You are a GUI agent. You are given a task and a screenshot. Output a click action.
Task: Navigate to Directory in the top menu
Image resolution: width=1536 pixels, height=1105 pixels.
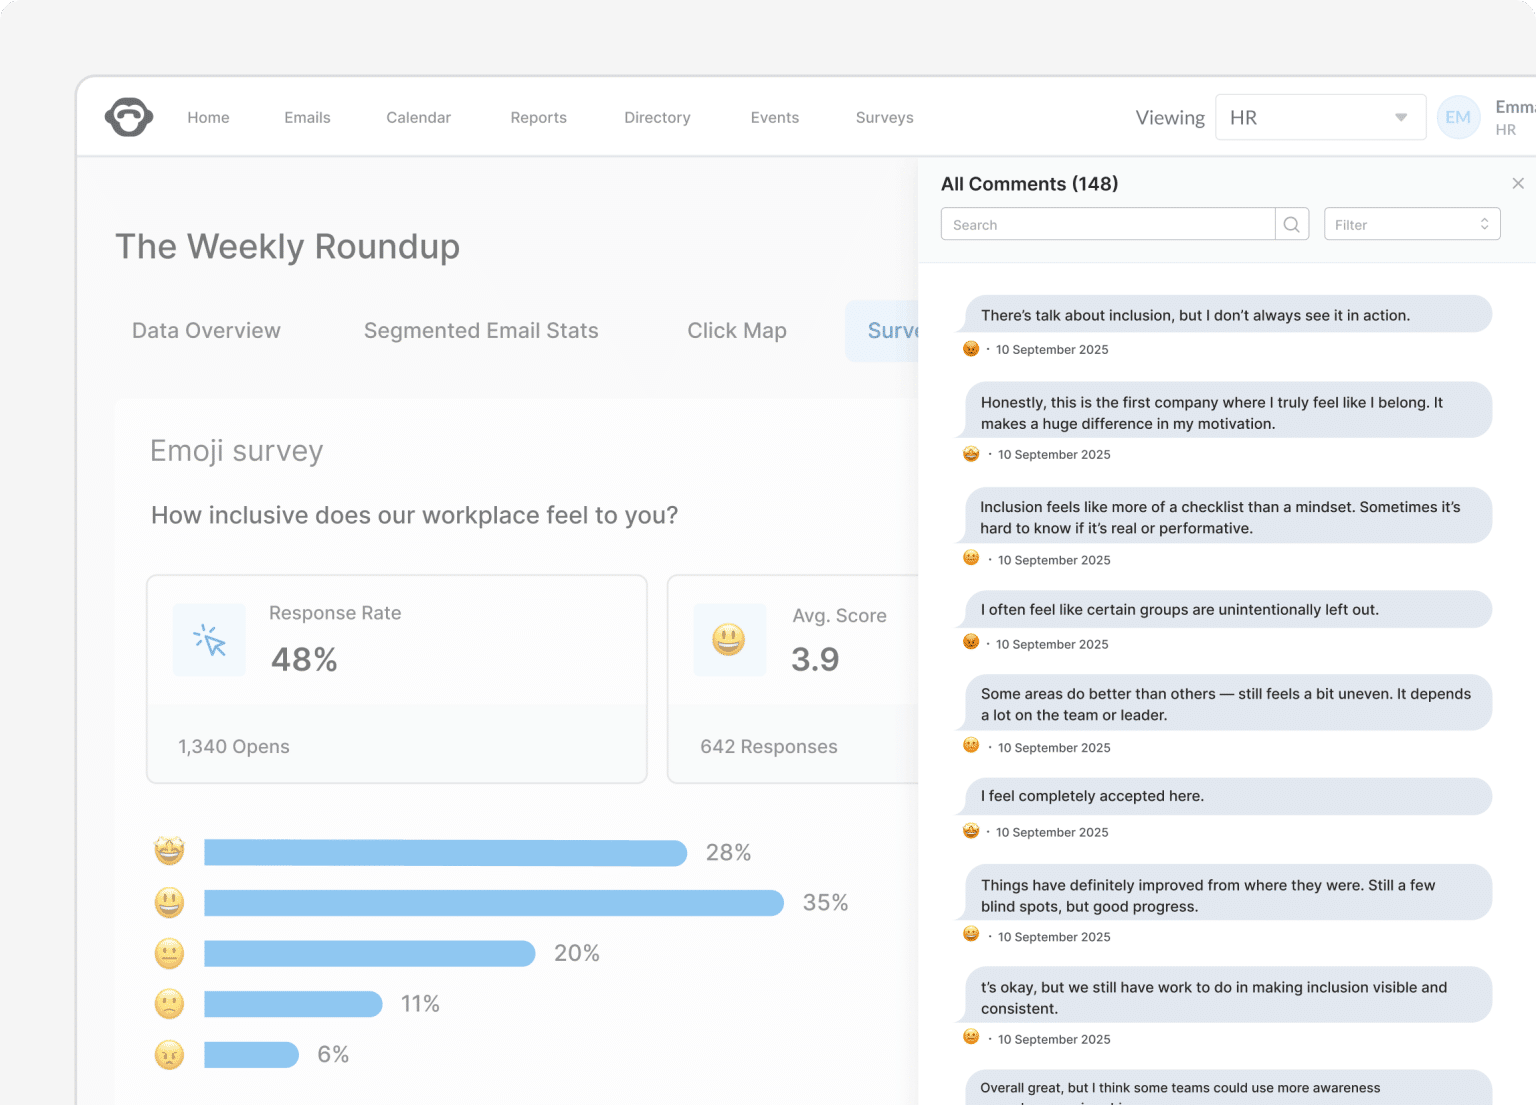(657, 117)
